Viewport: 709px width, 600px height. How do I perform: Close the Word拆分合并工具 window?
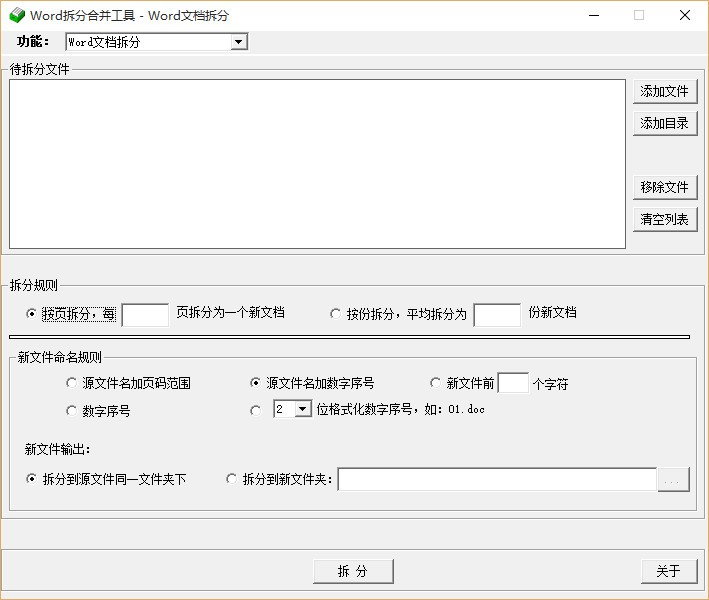(685, 15)
